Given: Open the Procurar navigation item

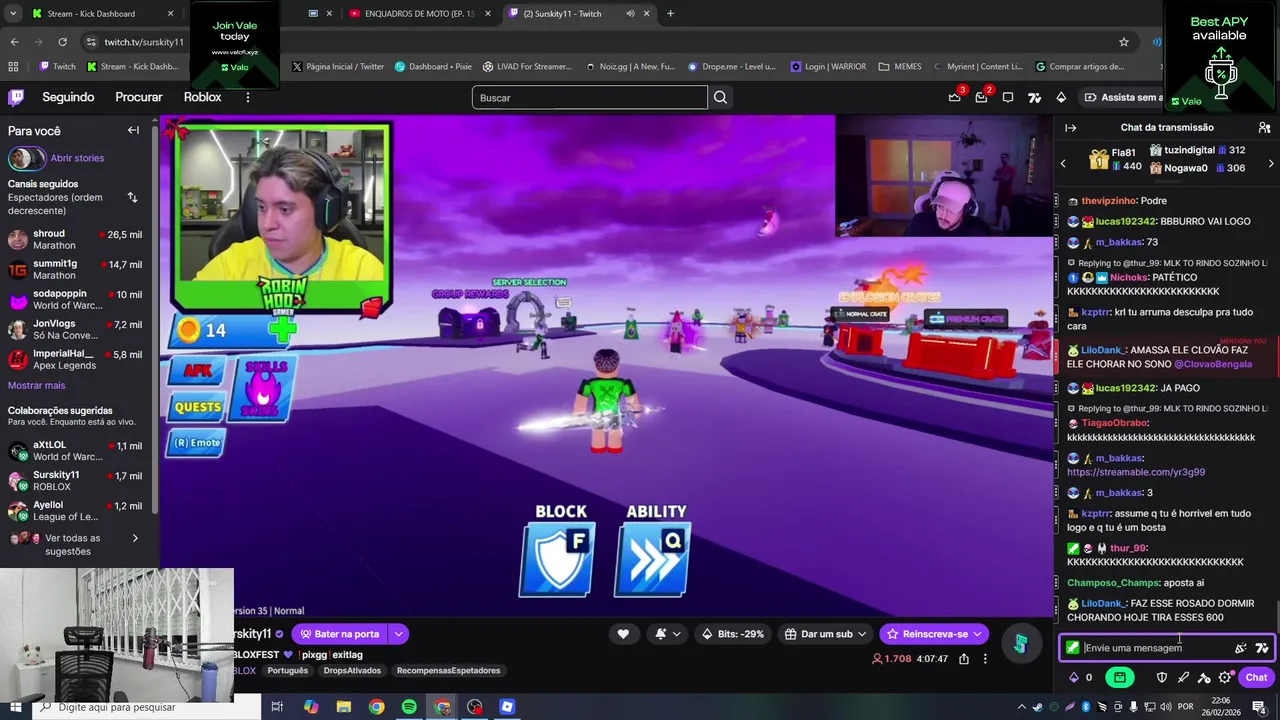Looking at the screenshot, I should 139,97.
